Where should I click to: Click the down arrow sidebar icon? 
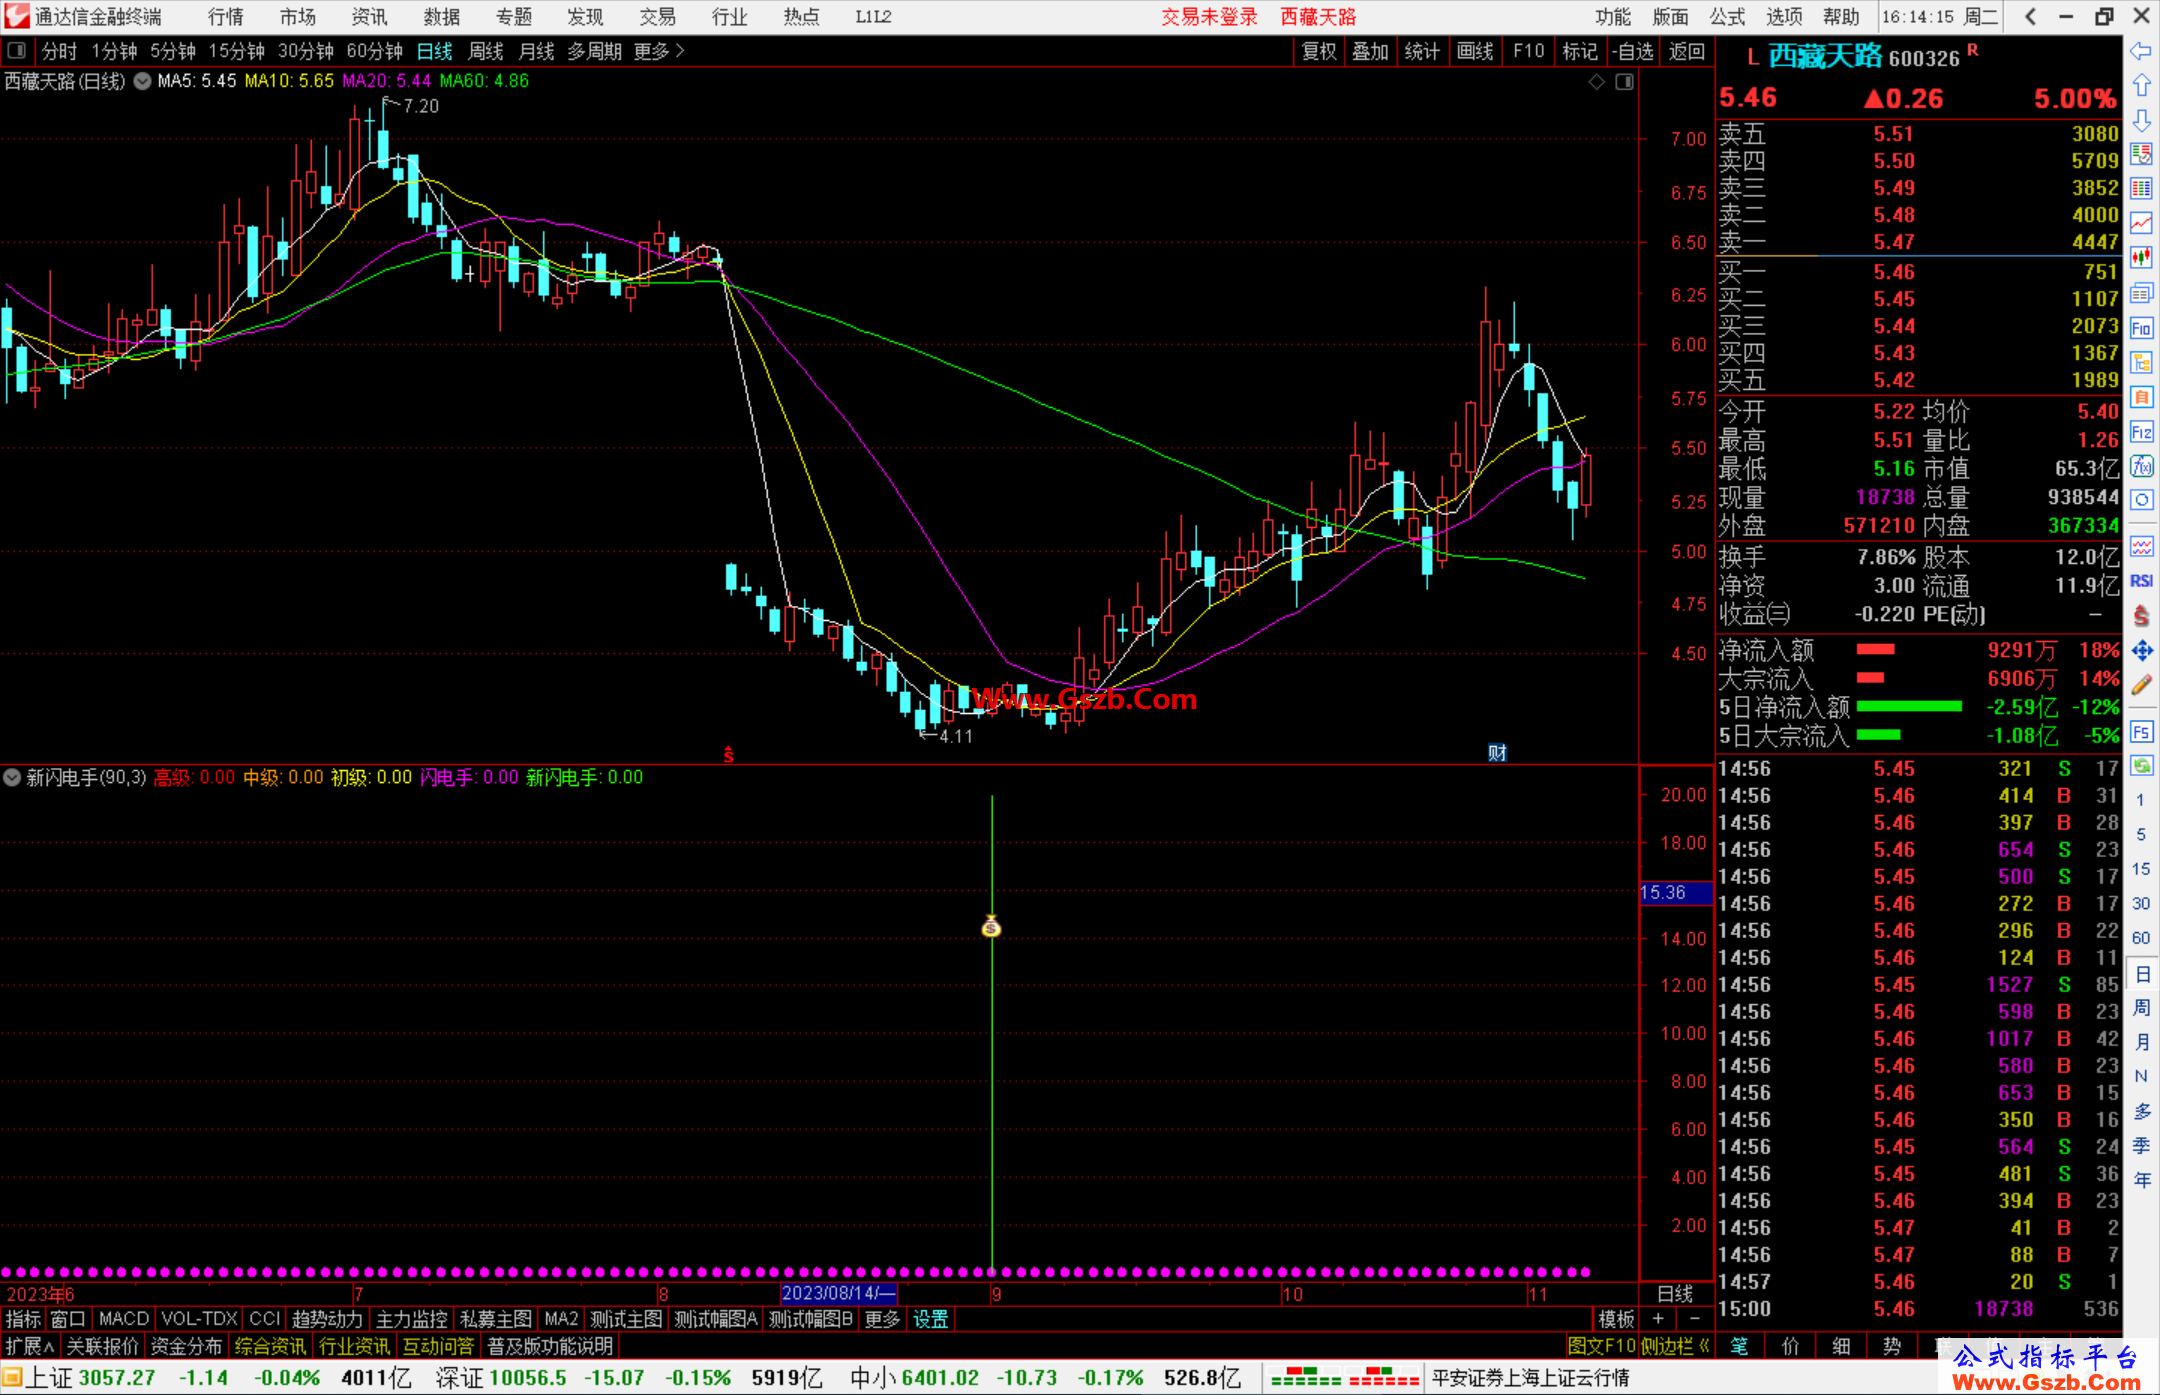[2141, 120]
